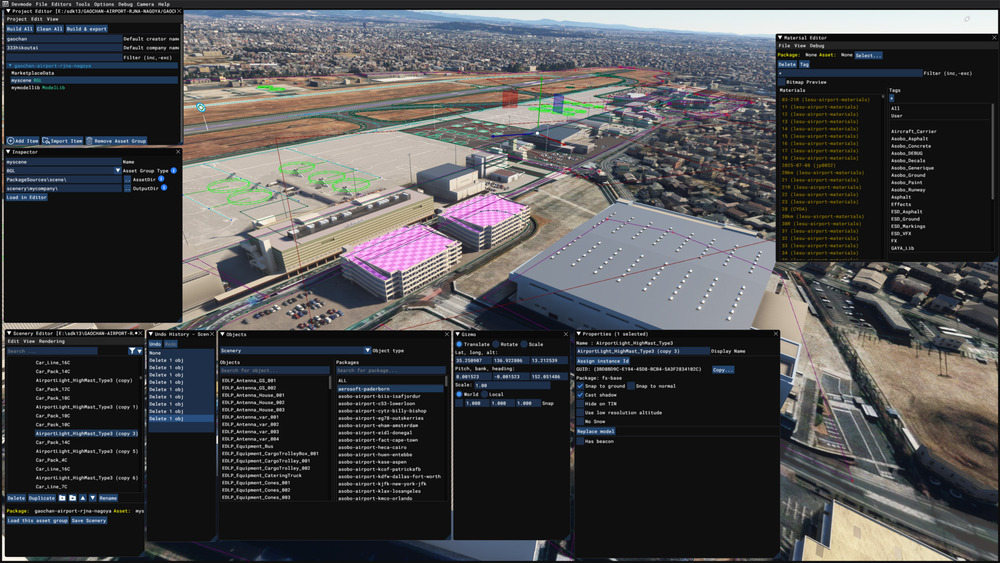
Task: Collapse the gaochan-airport-rjna-nagoya project tree node
Action: [x=10, y=65]
